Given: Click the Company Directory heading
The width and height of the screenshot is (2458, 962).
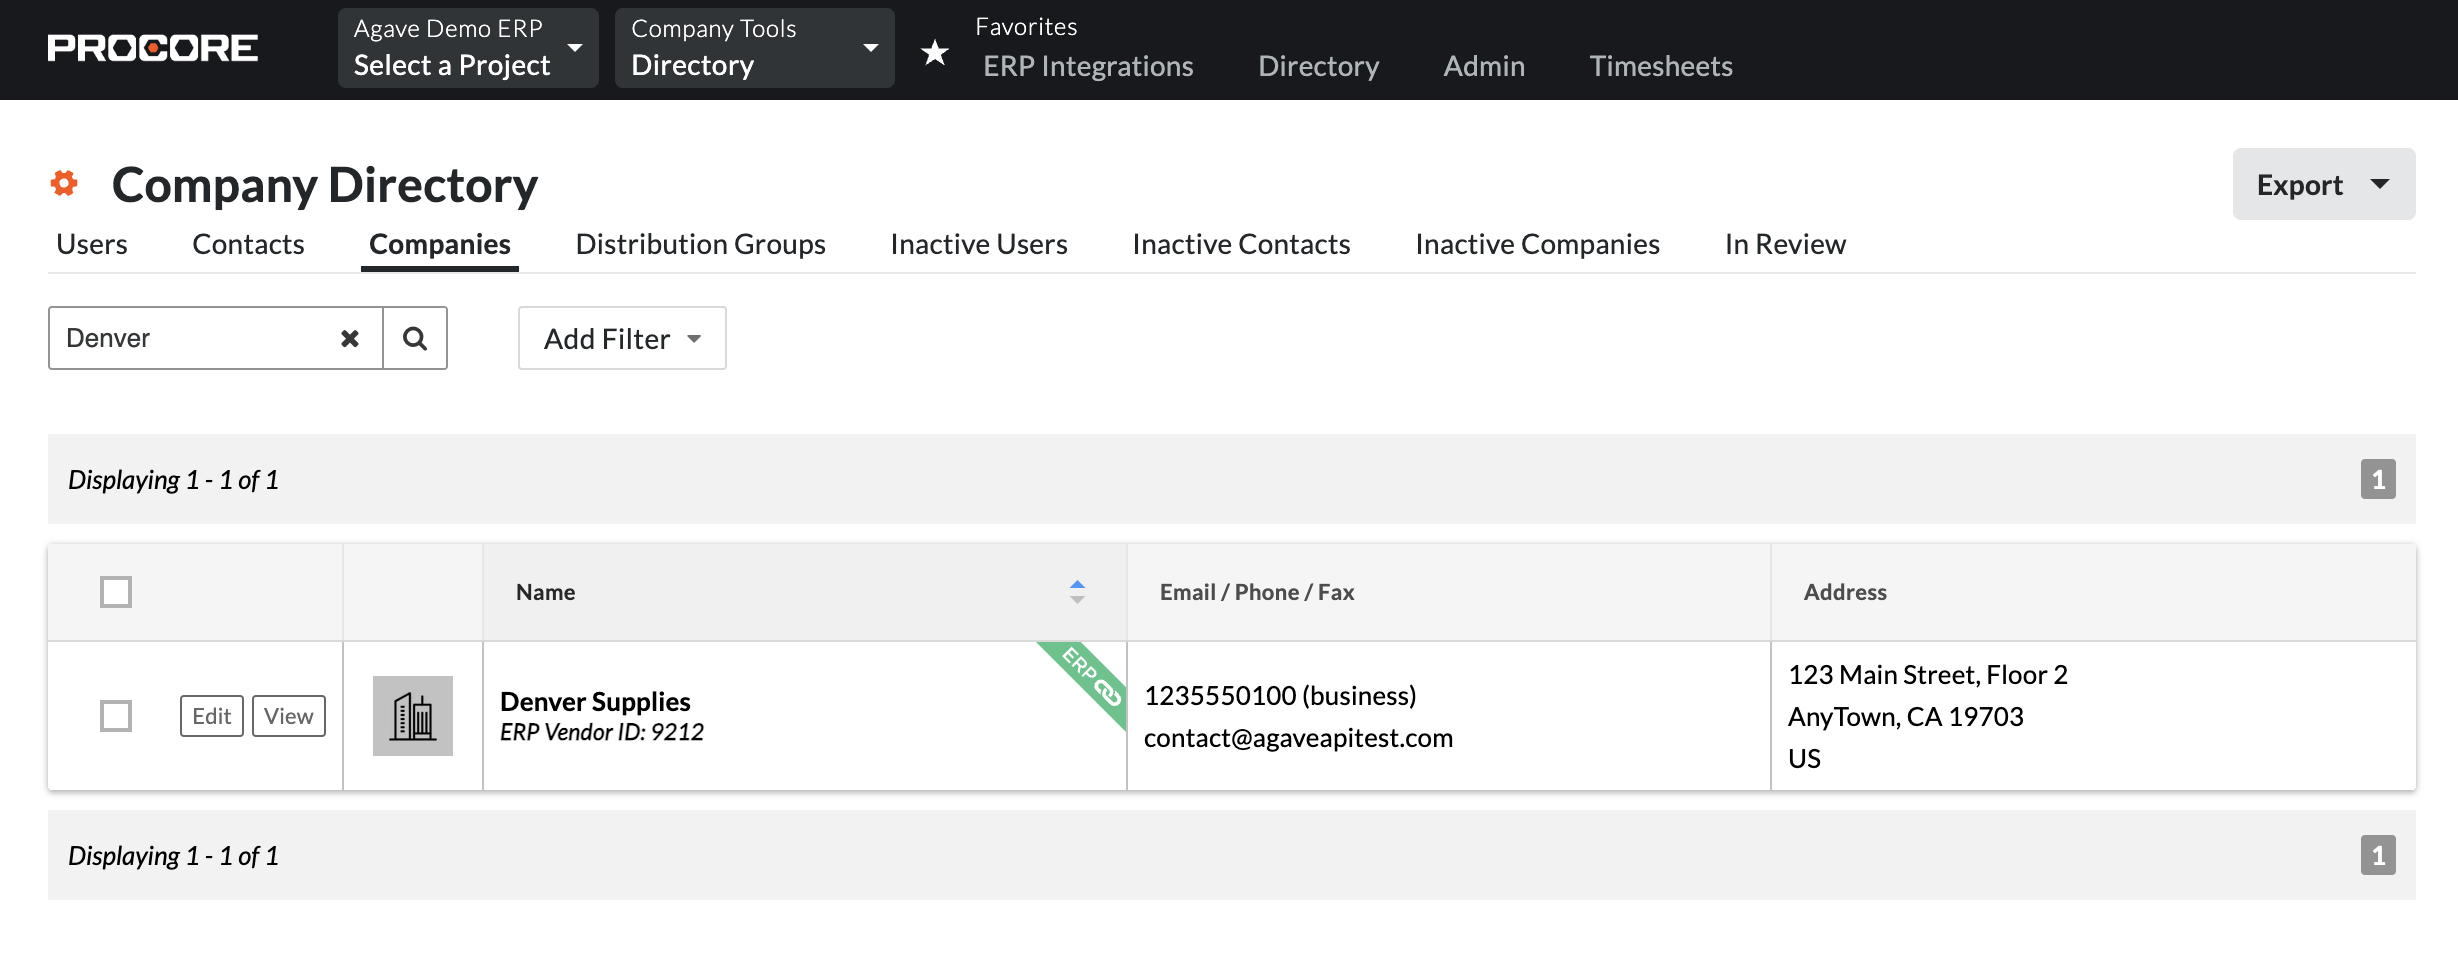Looking at the screenshot, I should pyautogui.click(x=325, y=185).
